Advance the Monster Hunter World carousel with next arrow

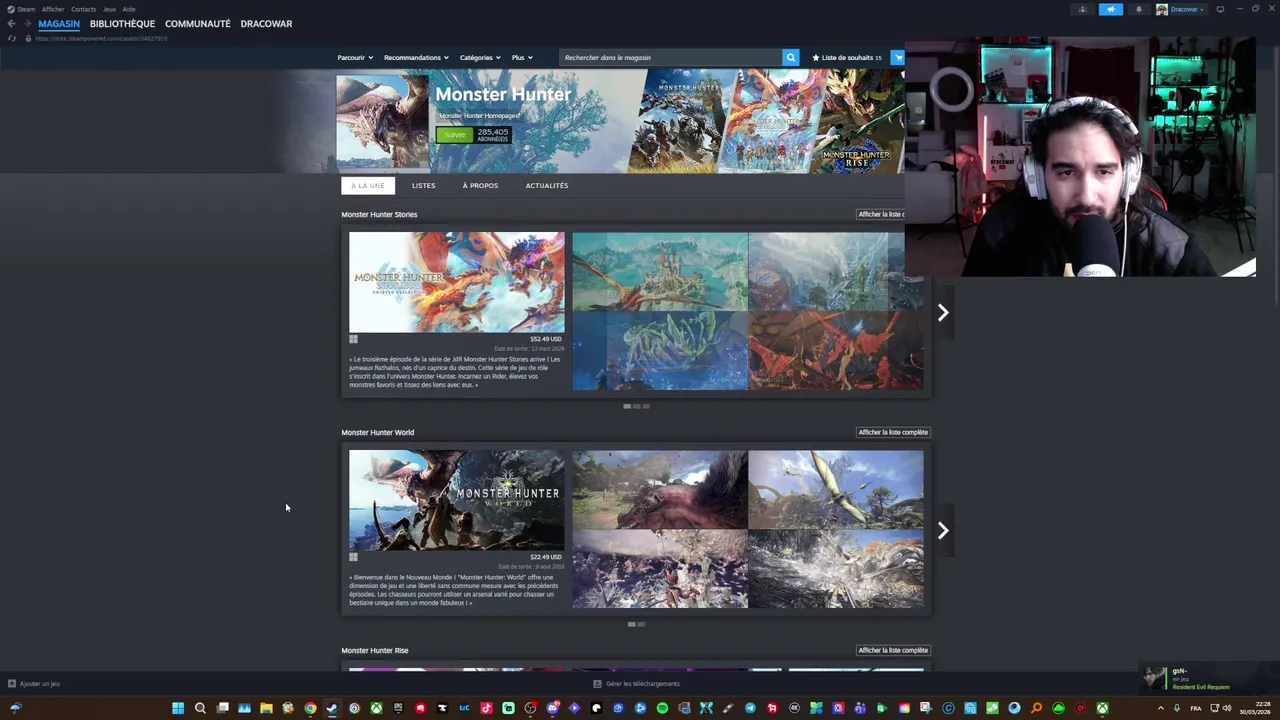pos(942,530)
